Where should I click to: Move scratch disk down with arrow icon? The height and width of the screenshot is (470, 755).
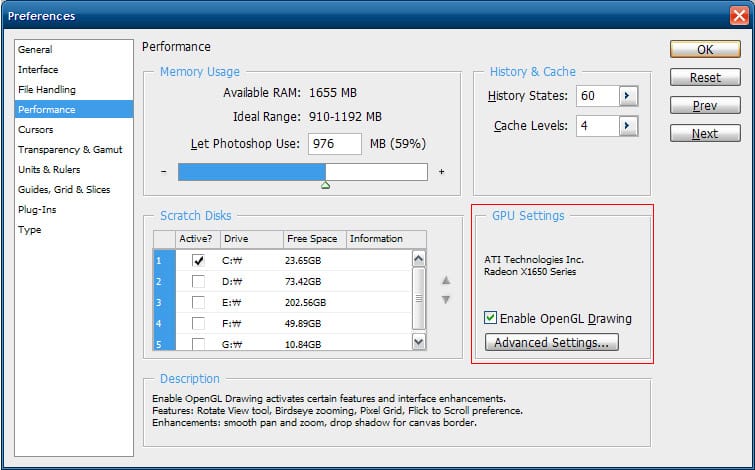pyautogui.click(x=446, y=299)
